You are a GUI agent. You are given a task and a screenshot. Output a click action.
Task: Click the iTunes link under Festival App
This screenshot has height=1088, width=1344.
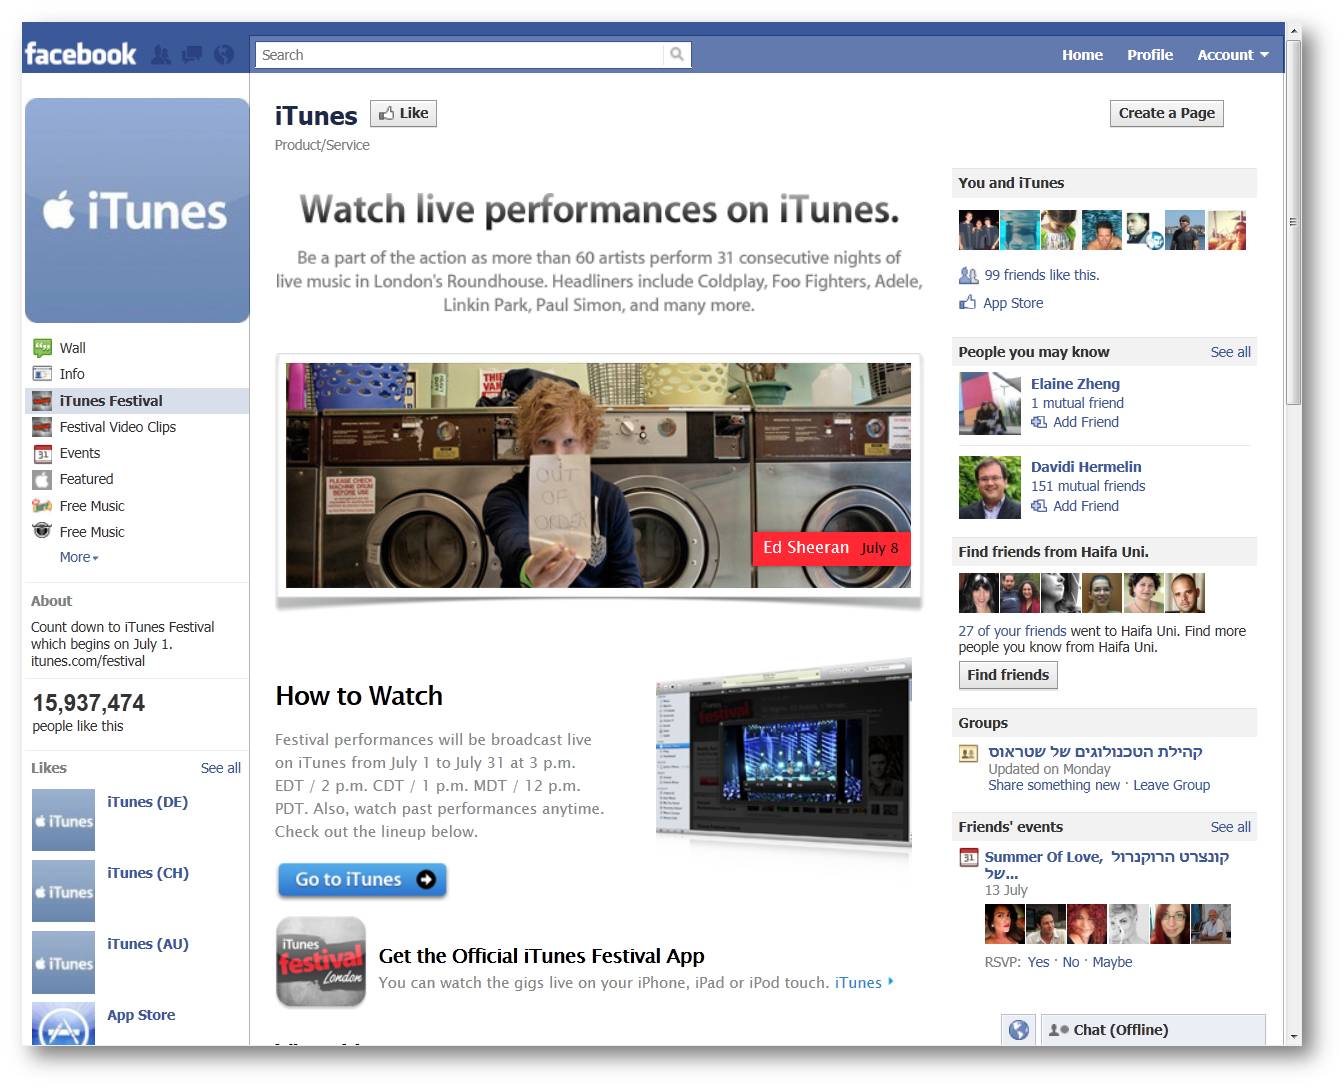[863, 983]
